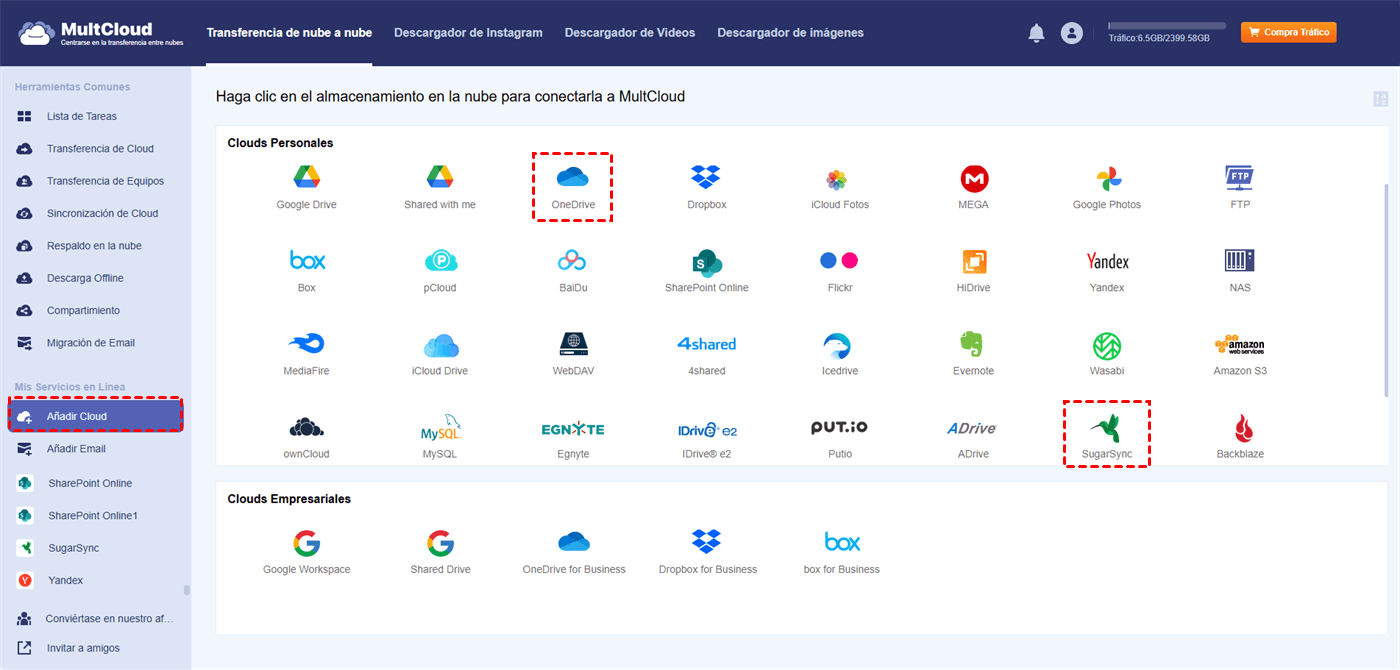Connect Google Photos icon

click(x=1107, y=179)
